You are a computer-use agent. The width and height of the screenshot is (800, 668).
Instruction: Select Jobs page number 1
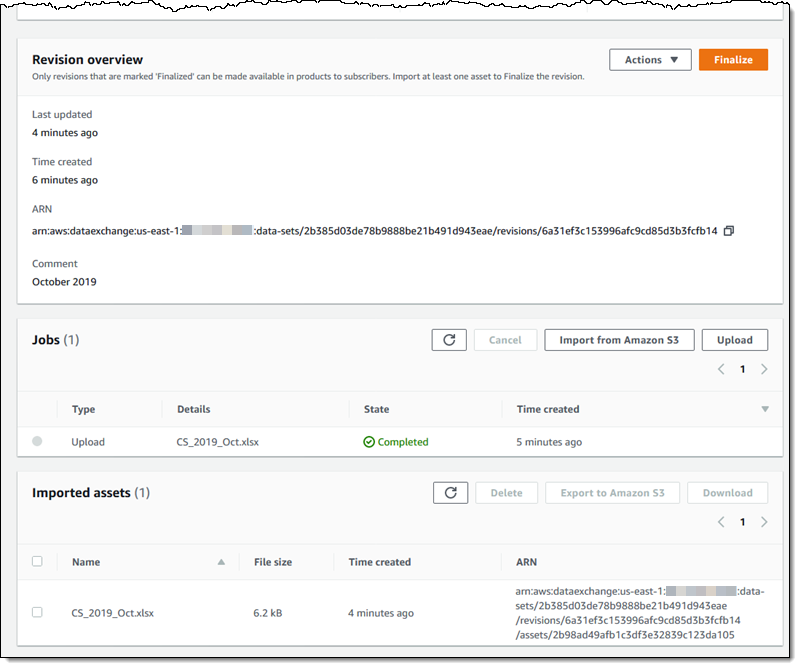[x=742, y=369]
